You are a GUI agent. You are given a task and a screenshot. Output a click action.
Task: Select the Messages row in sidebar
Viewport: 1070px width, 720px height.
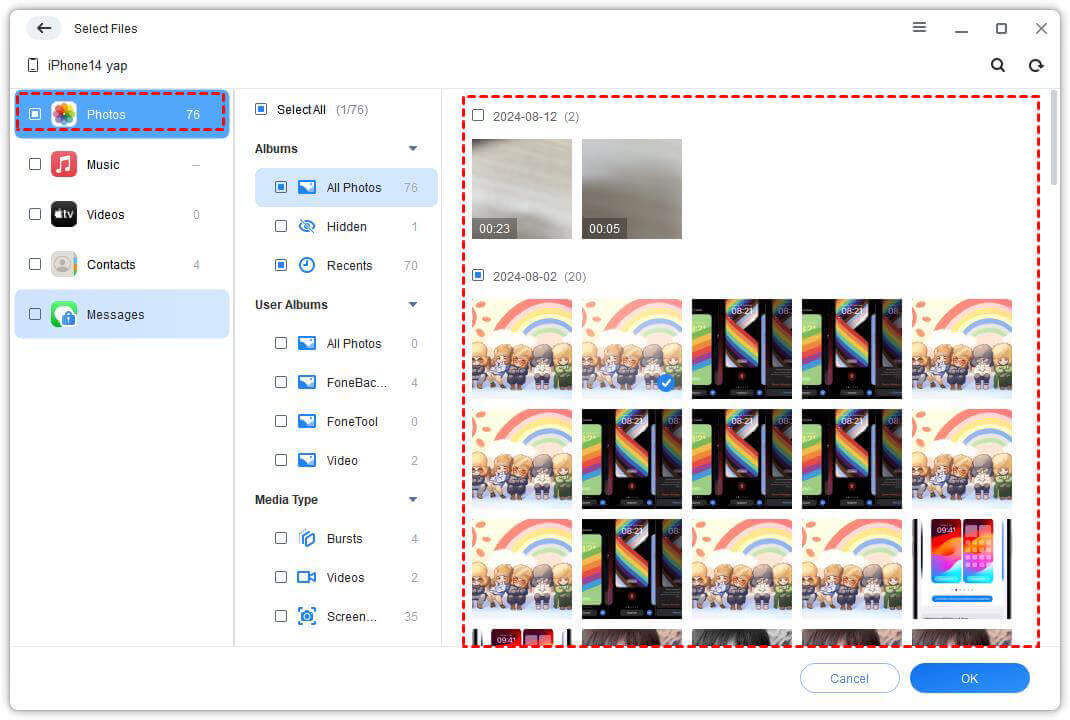(x=121, y=314)
